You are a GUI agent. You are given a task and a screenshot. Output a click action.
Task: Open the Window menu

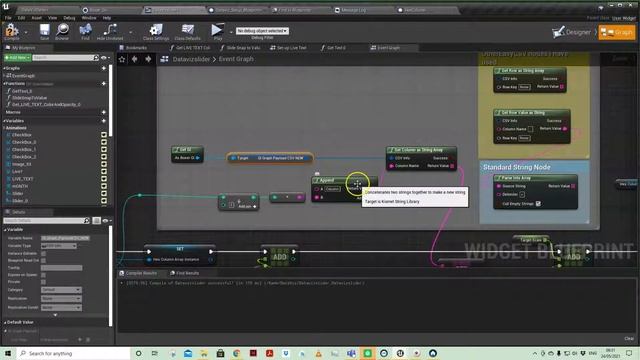point(89,18)
